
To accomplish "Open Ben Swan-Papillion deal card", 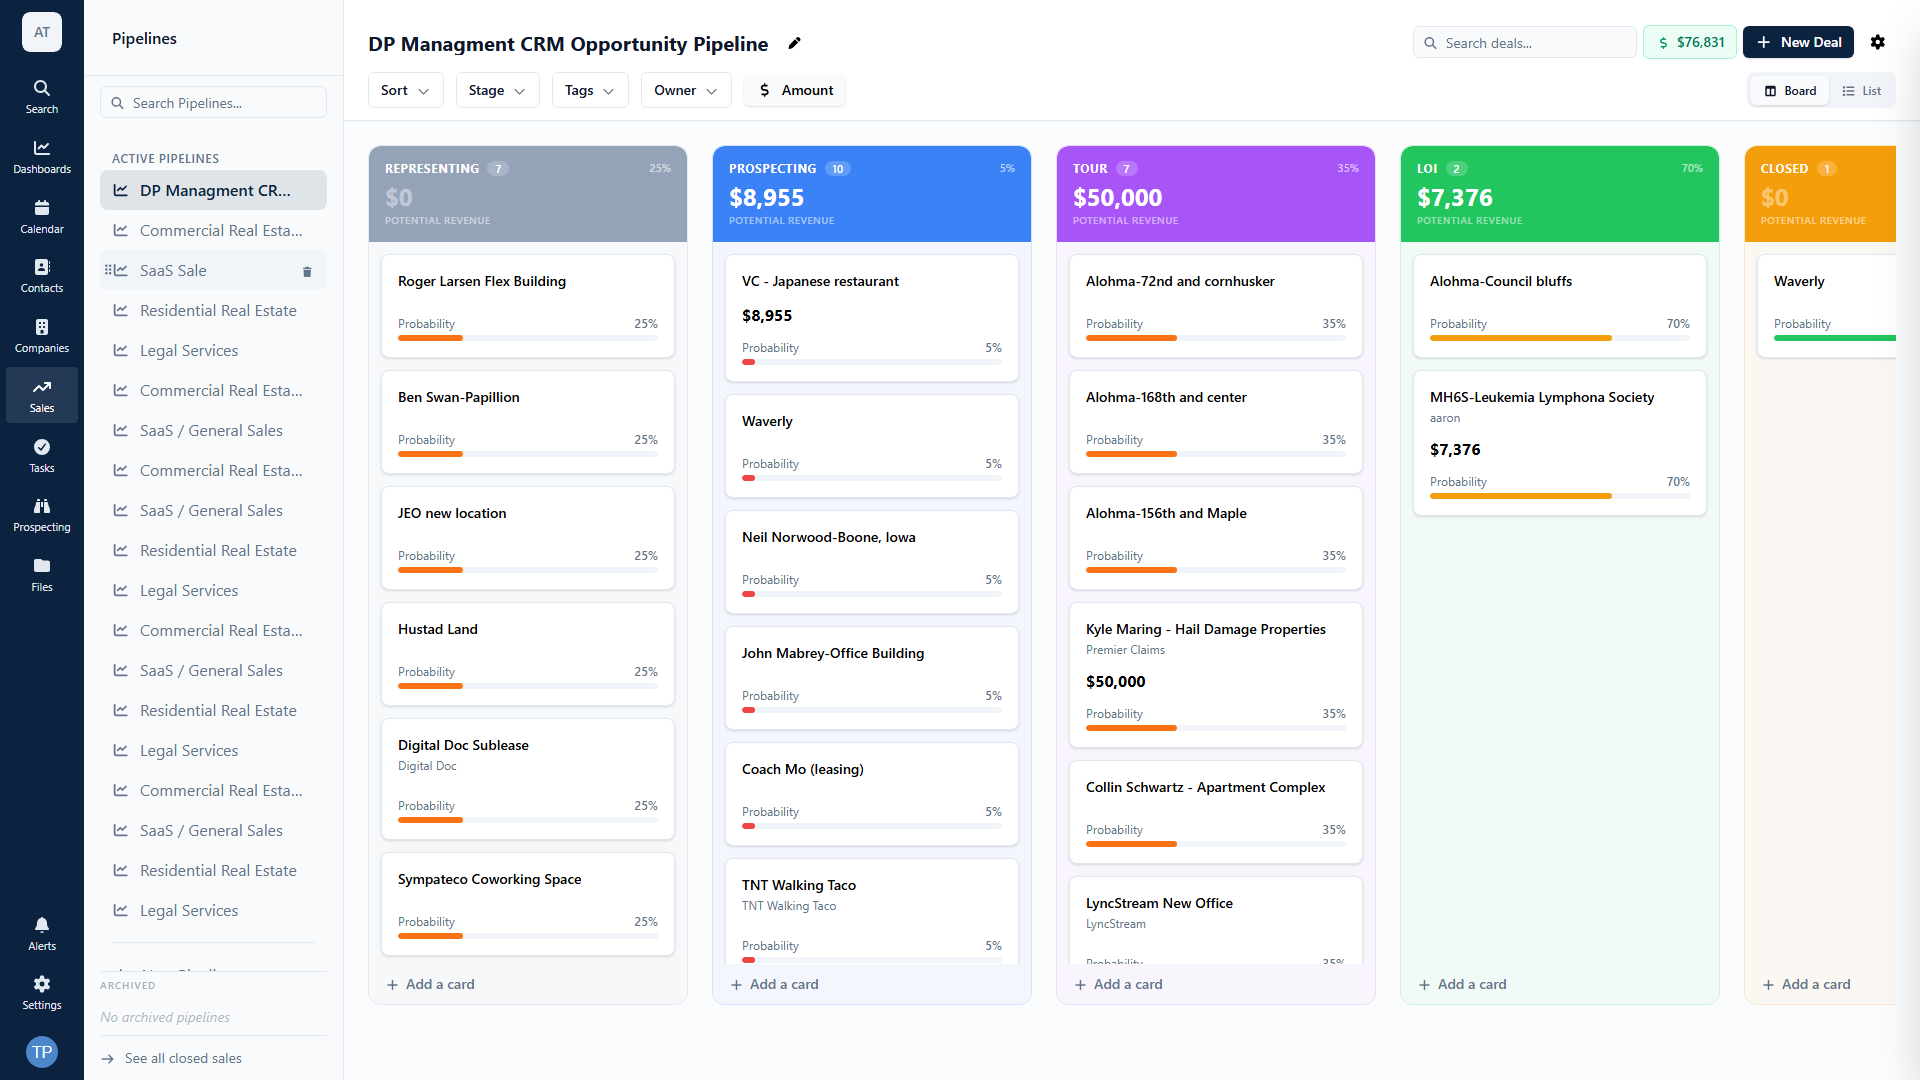I will coord(528,422).
